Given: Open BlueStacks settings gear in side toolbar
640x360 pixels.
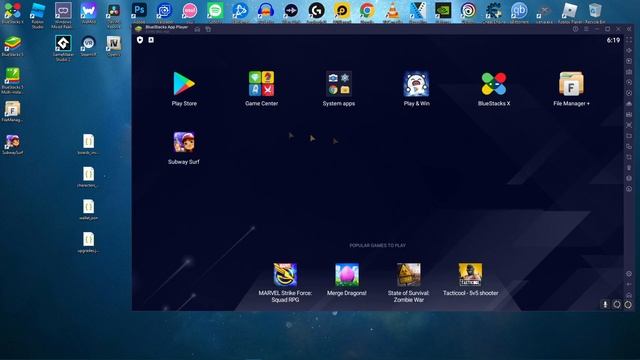Looking at the screenshot, I should pos(629,274).
